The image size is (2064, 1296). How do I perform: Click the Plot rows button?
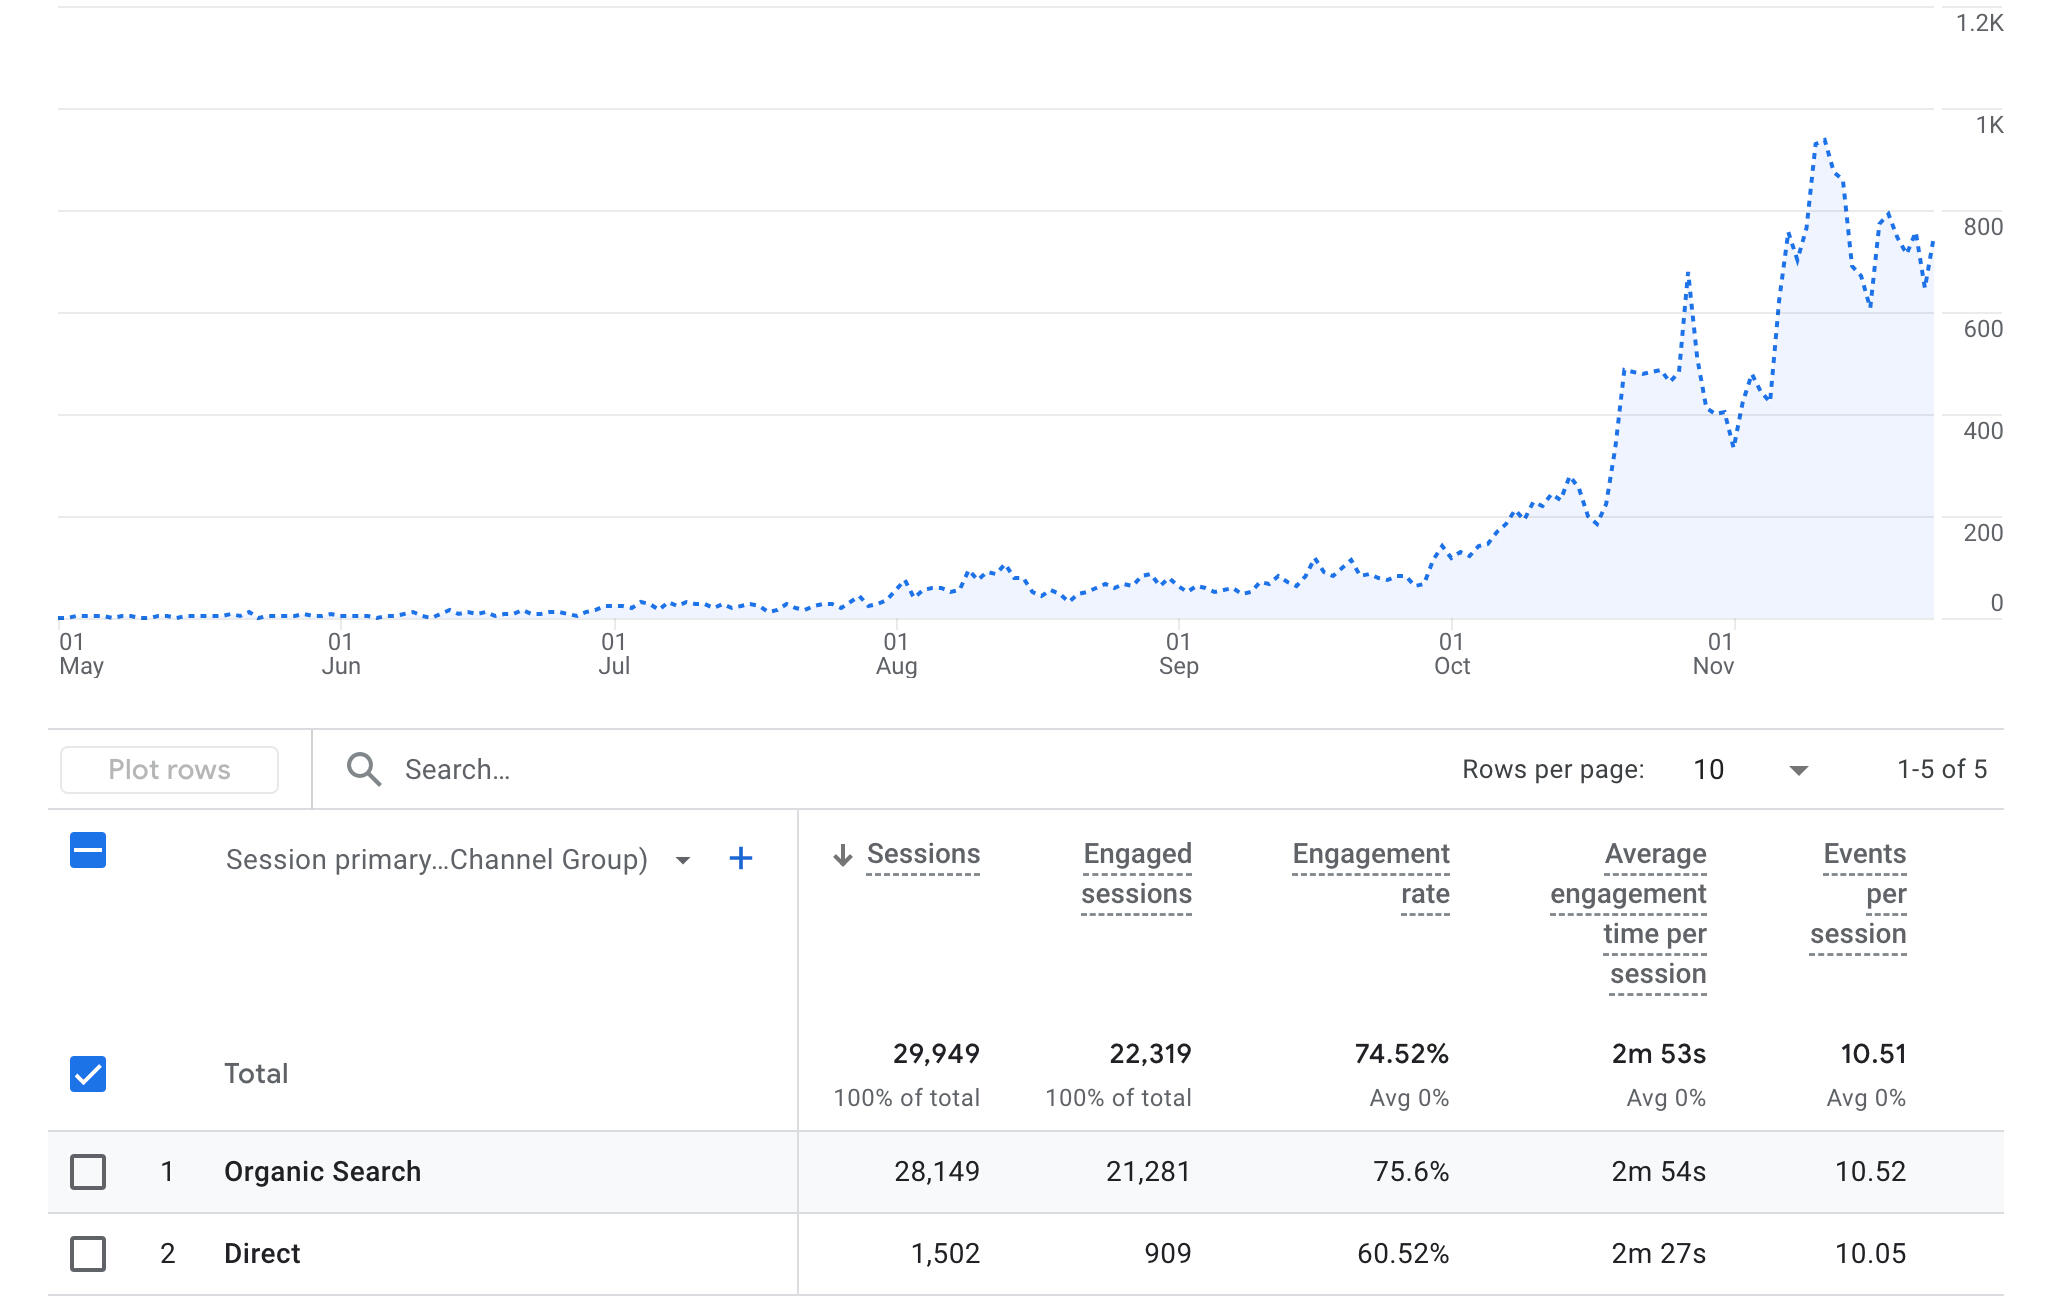point(169,770)
